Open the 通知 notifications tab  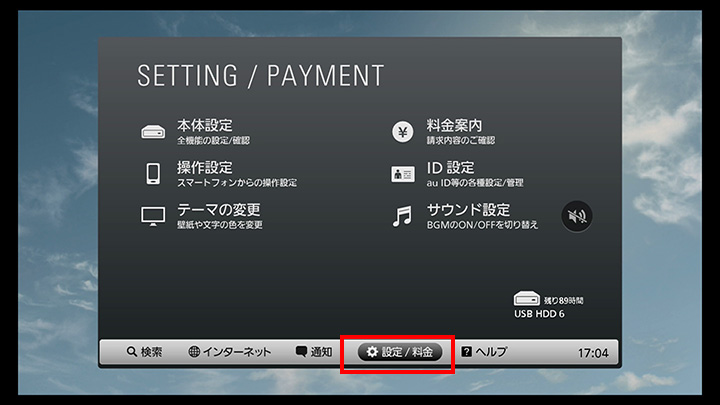coord(314,352)
